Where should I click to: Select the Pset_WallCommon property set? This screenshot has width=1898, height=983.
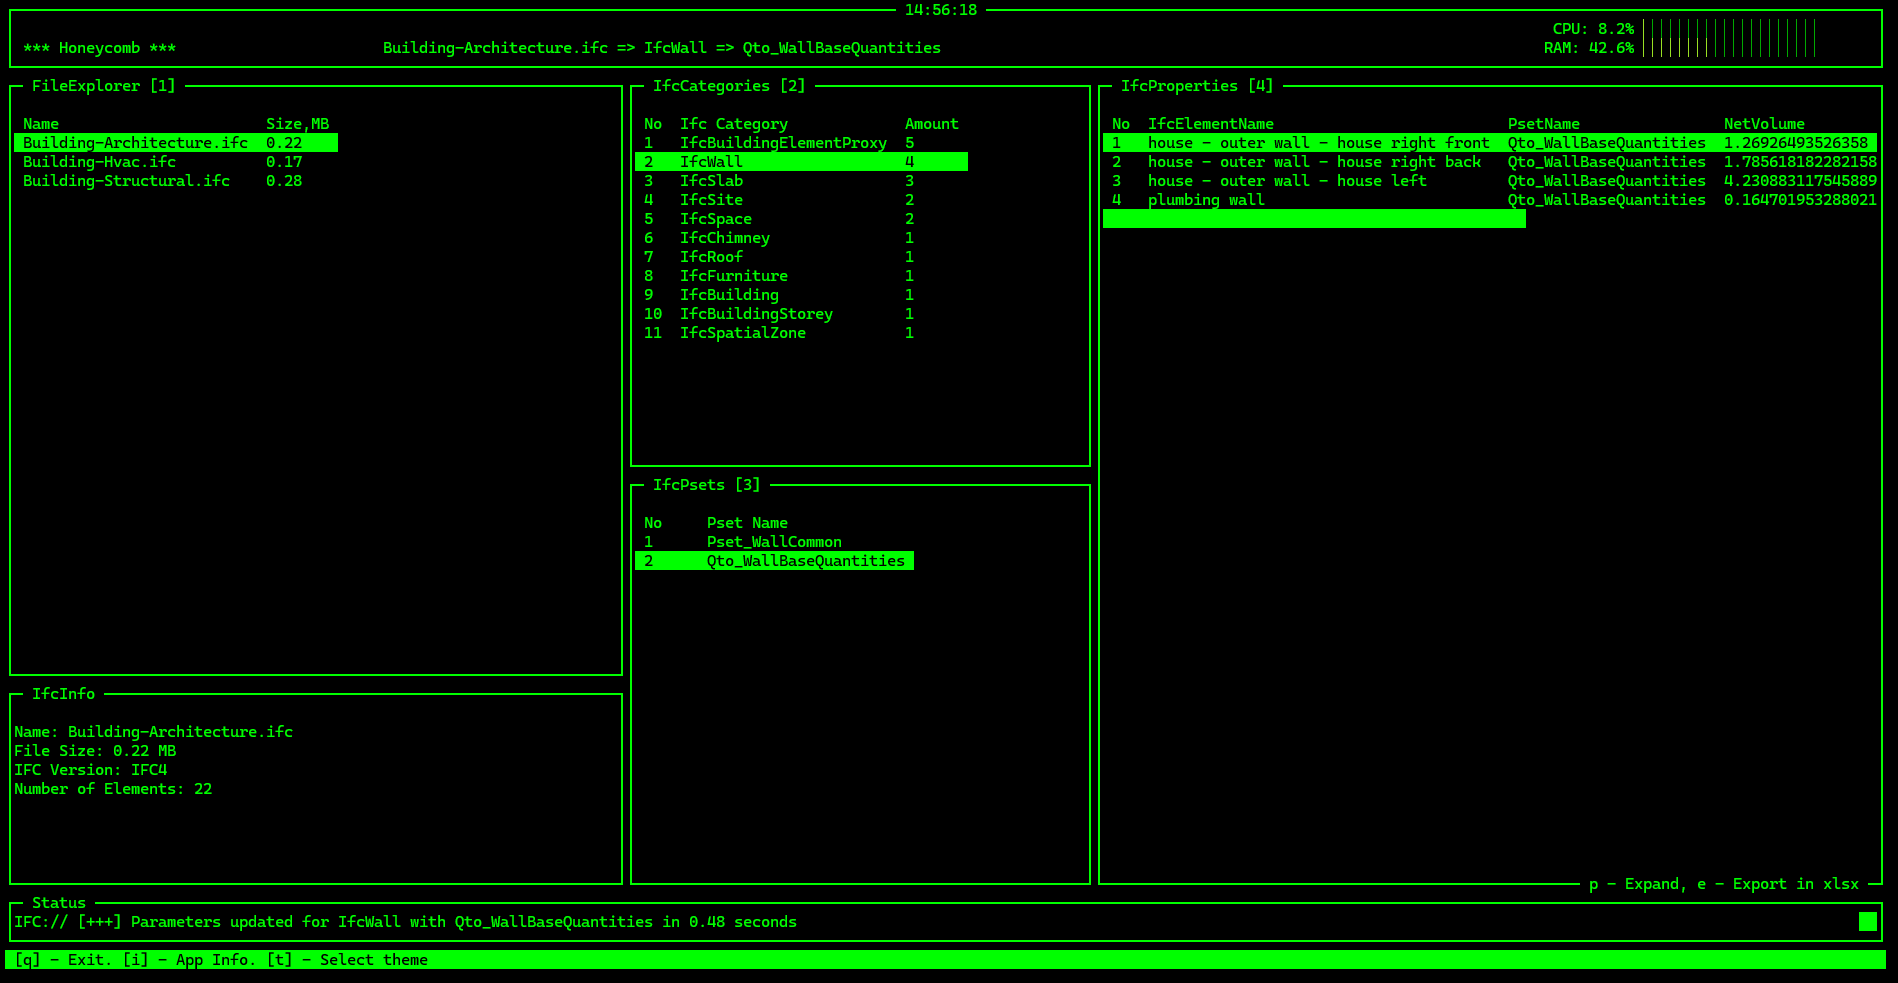[x=774, y=542]
